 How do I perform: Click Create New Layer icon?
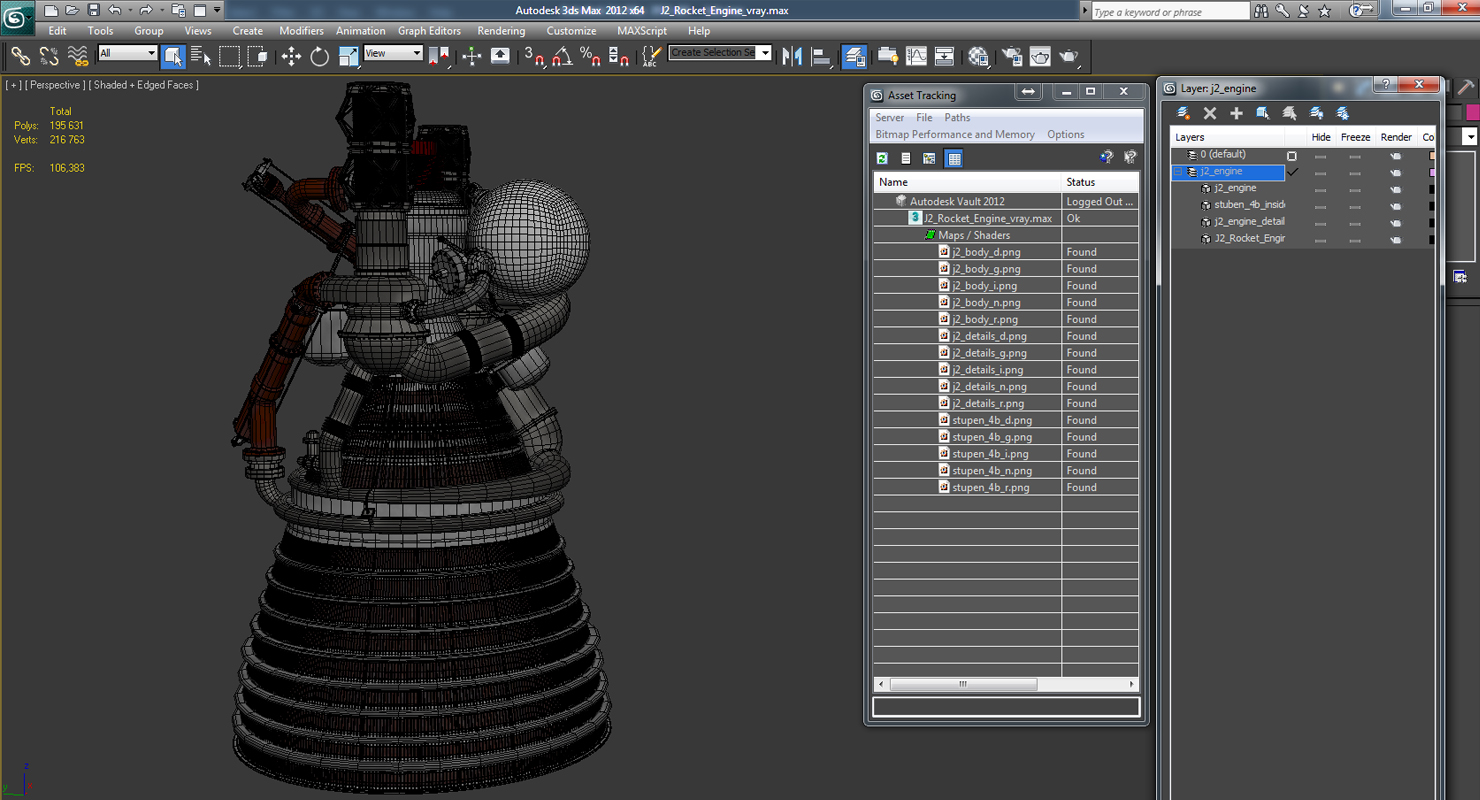coord(1183,114)
